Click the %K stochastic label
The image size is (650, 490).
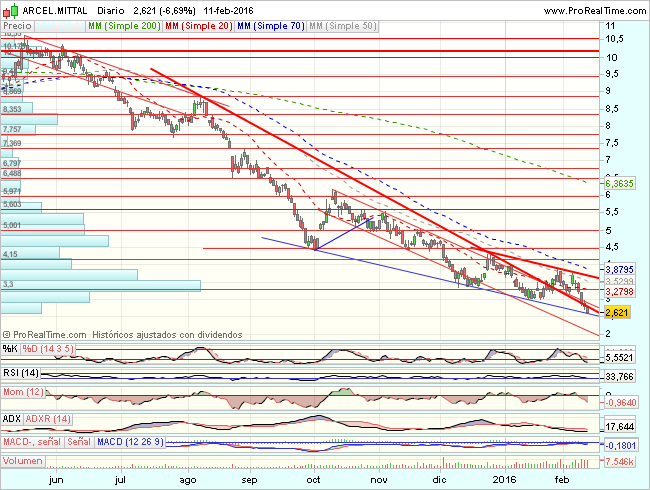pyautogui.click(x=10, y=349)
